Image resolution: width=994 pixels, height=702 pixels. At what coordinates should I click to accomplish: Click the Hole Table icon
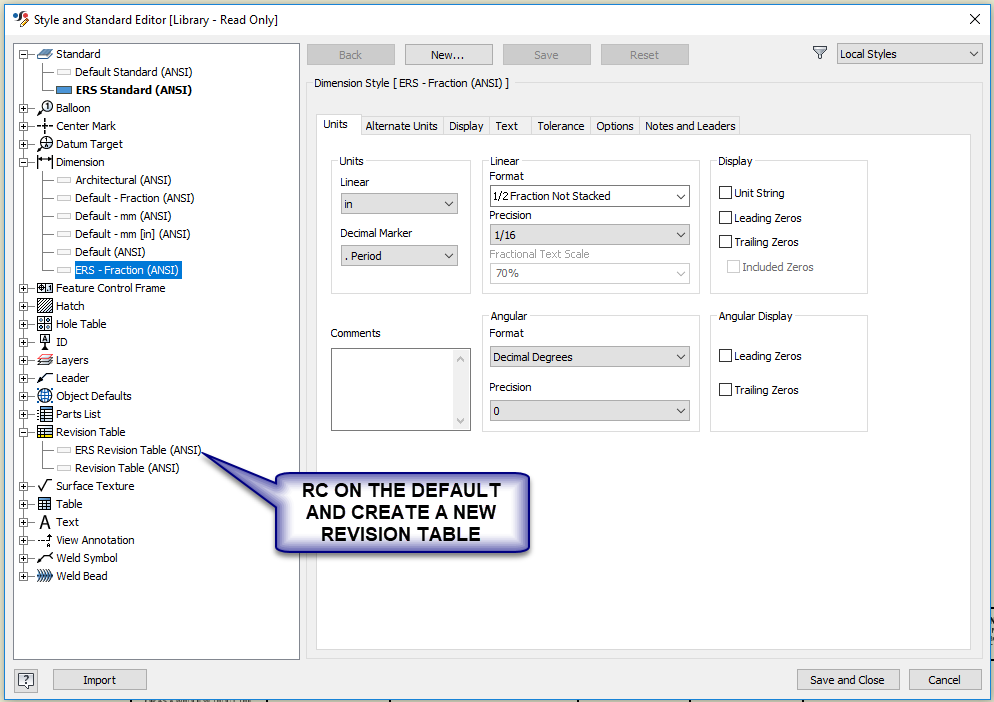pos(44,324)
